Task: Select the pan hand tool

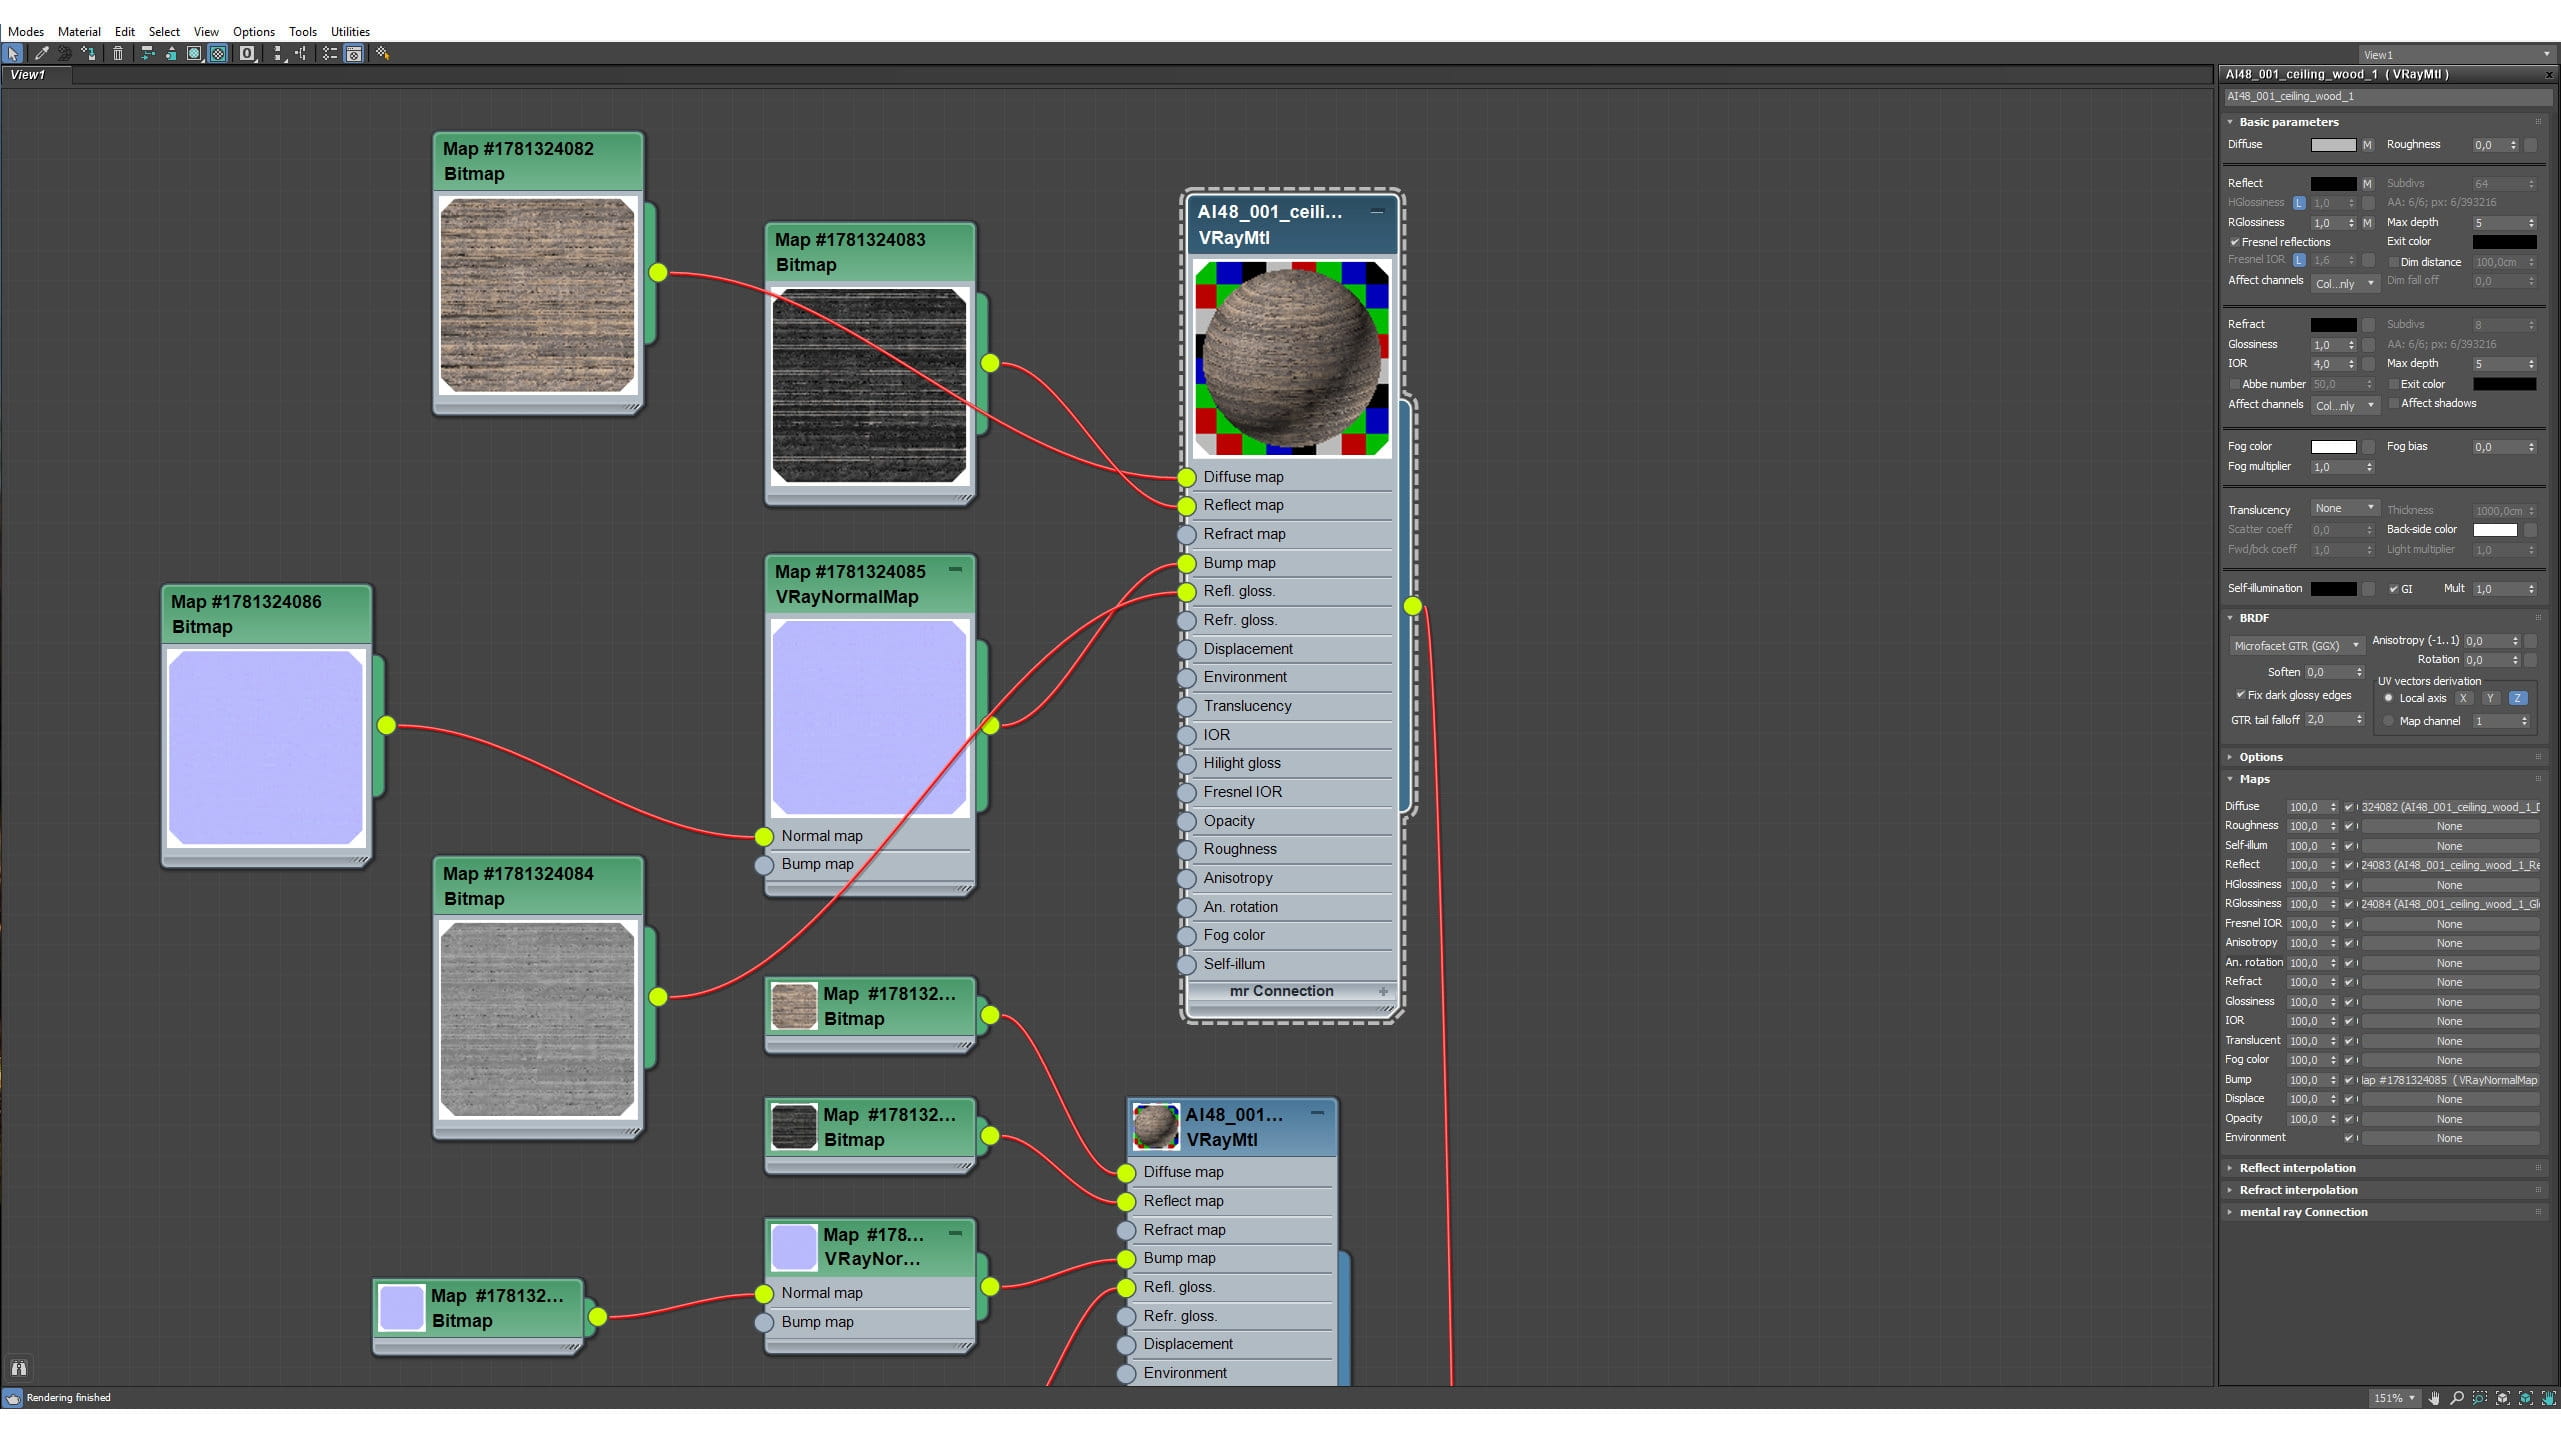Action: point(2434,1398)
